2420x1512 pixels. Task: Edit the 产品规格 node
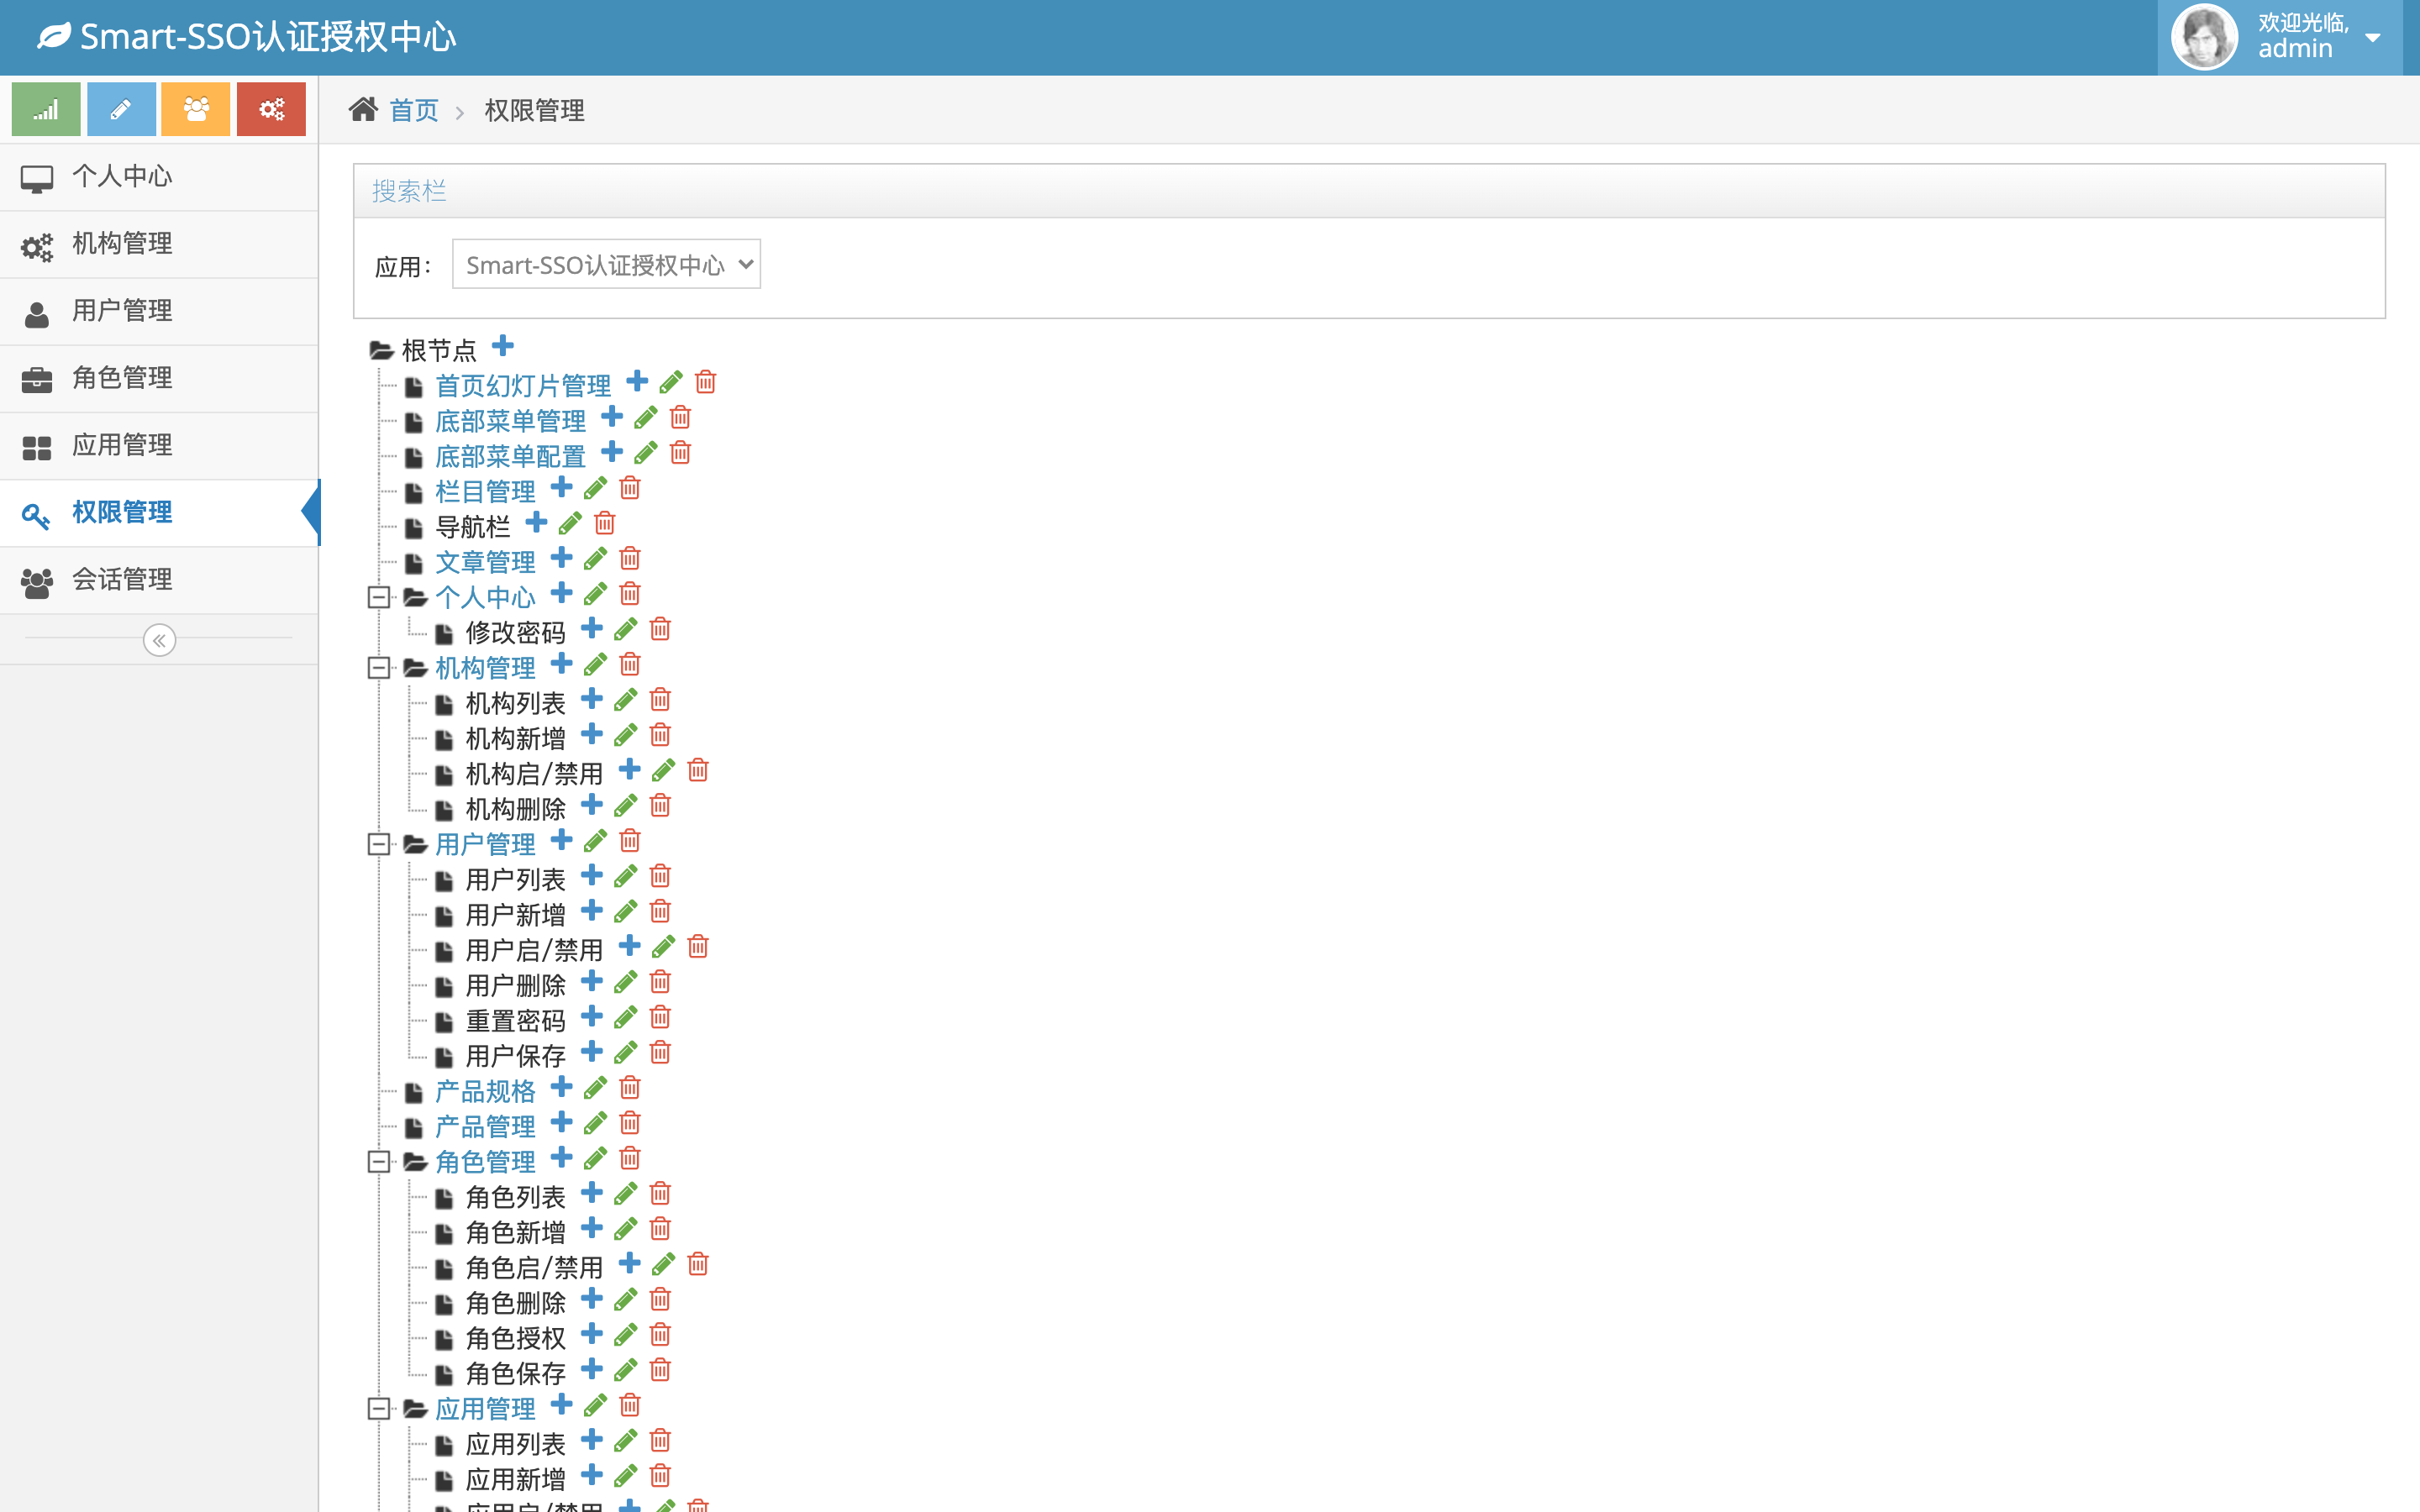595,1087
